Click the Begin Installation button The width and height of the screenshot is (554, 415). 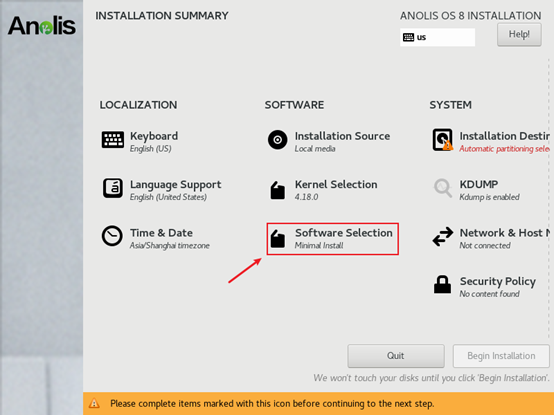point(501,356)
